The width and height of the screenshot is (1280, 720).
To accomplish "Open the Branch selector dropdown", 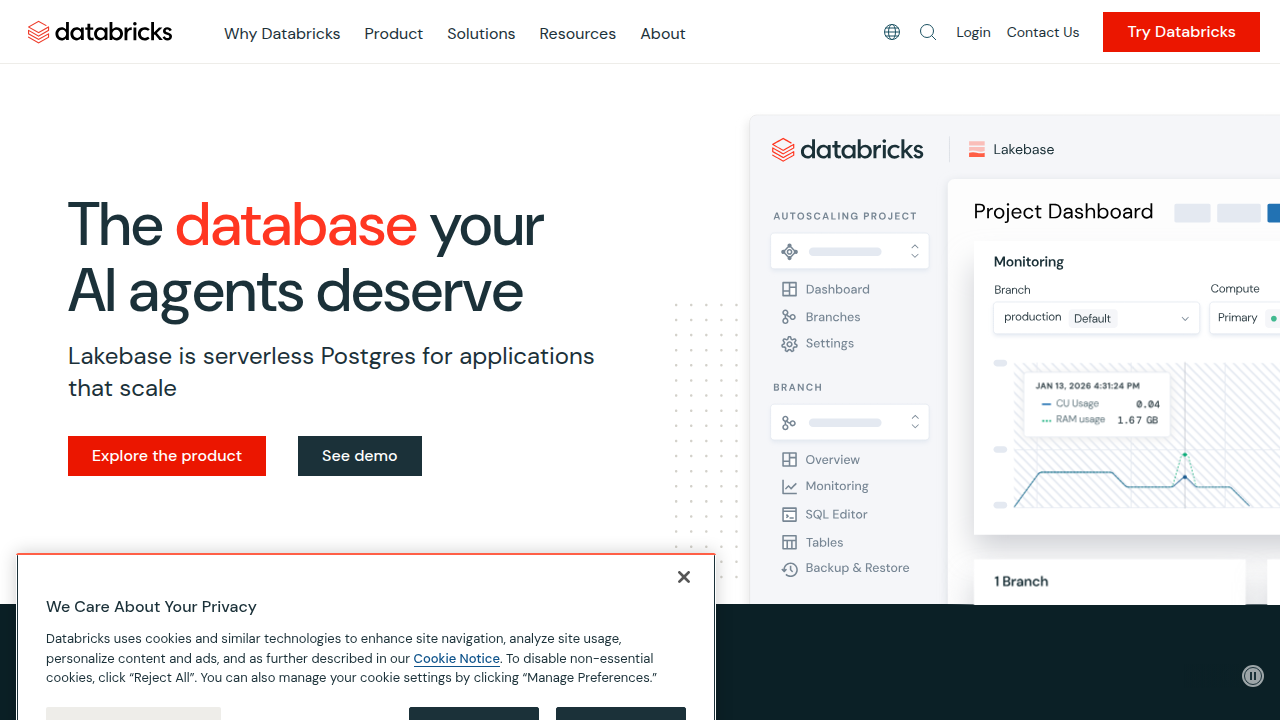I will (x=850, y=423).
